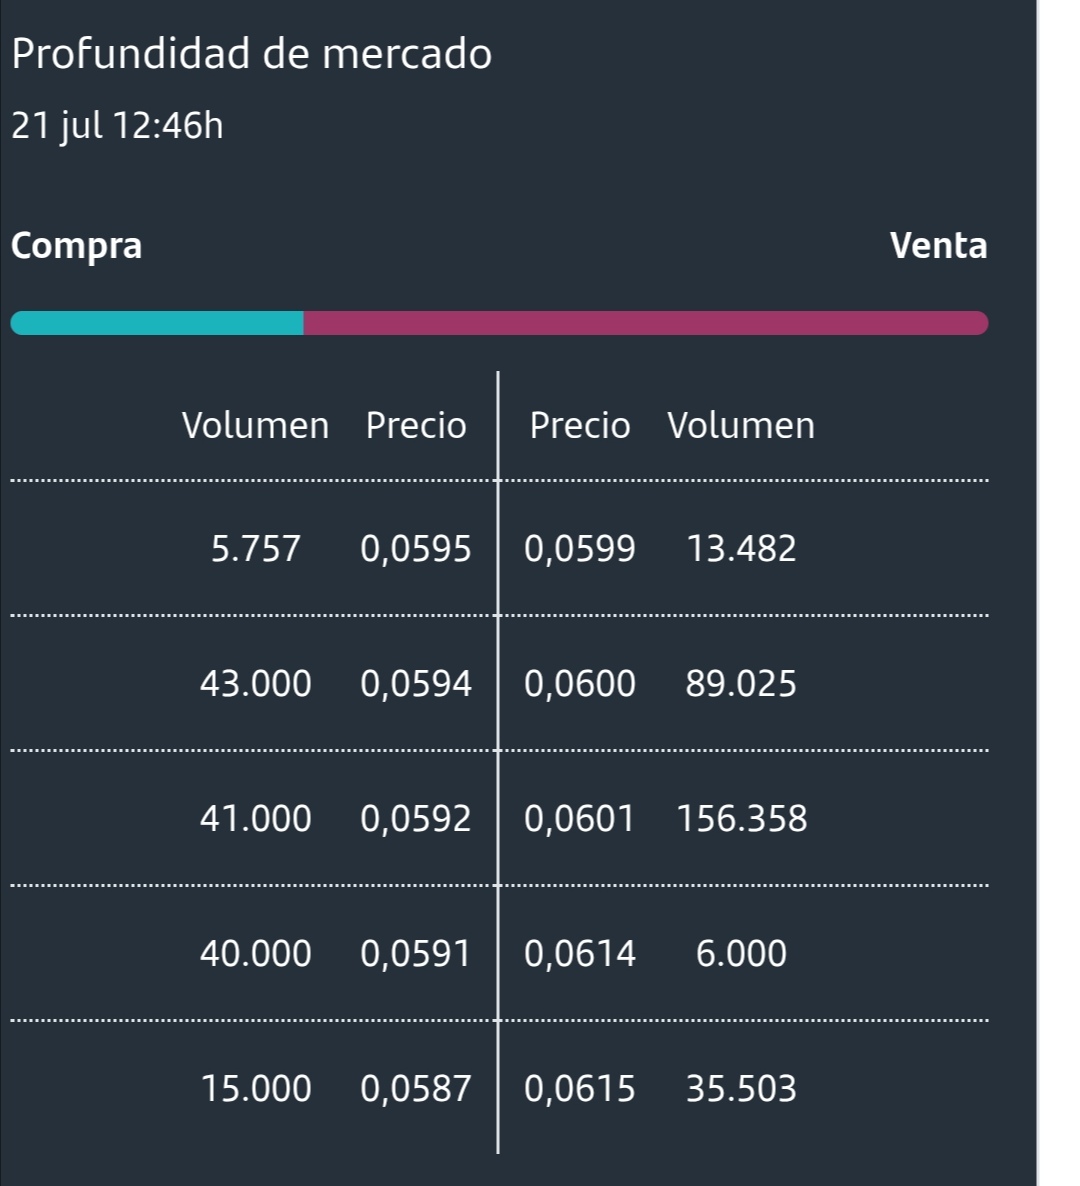Click the Compra label

point(76,247)
